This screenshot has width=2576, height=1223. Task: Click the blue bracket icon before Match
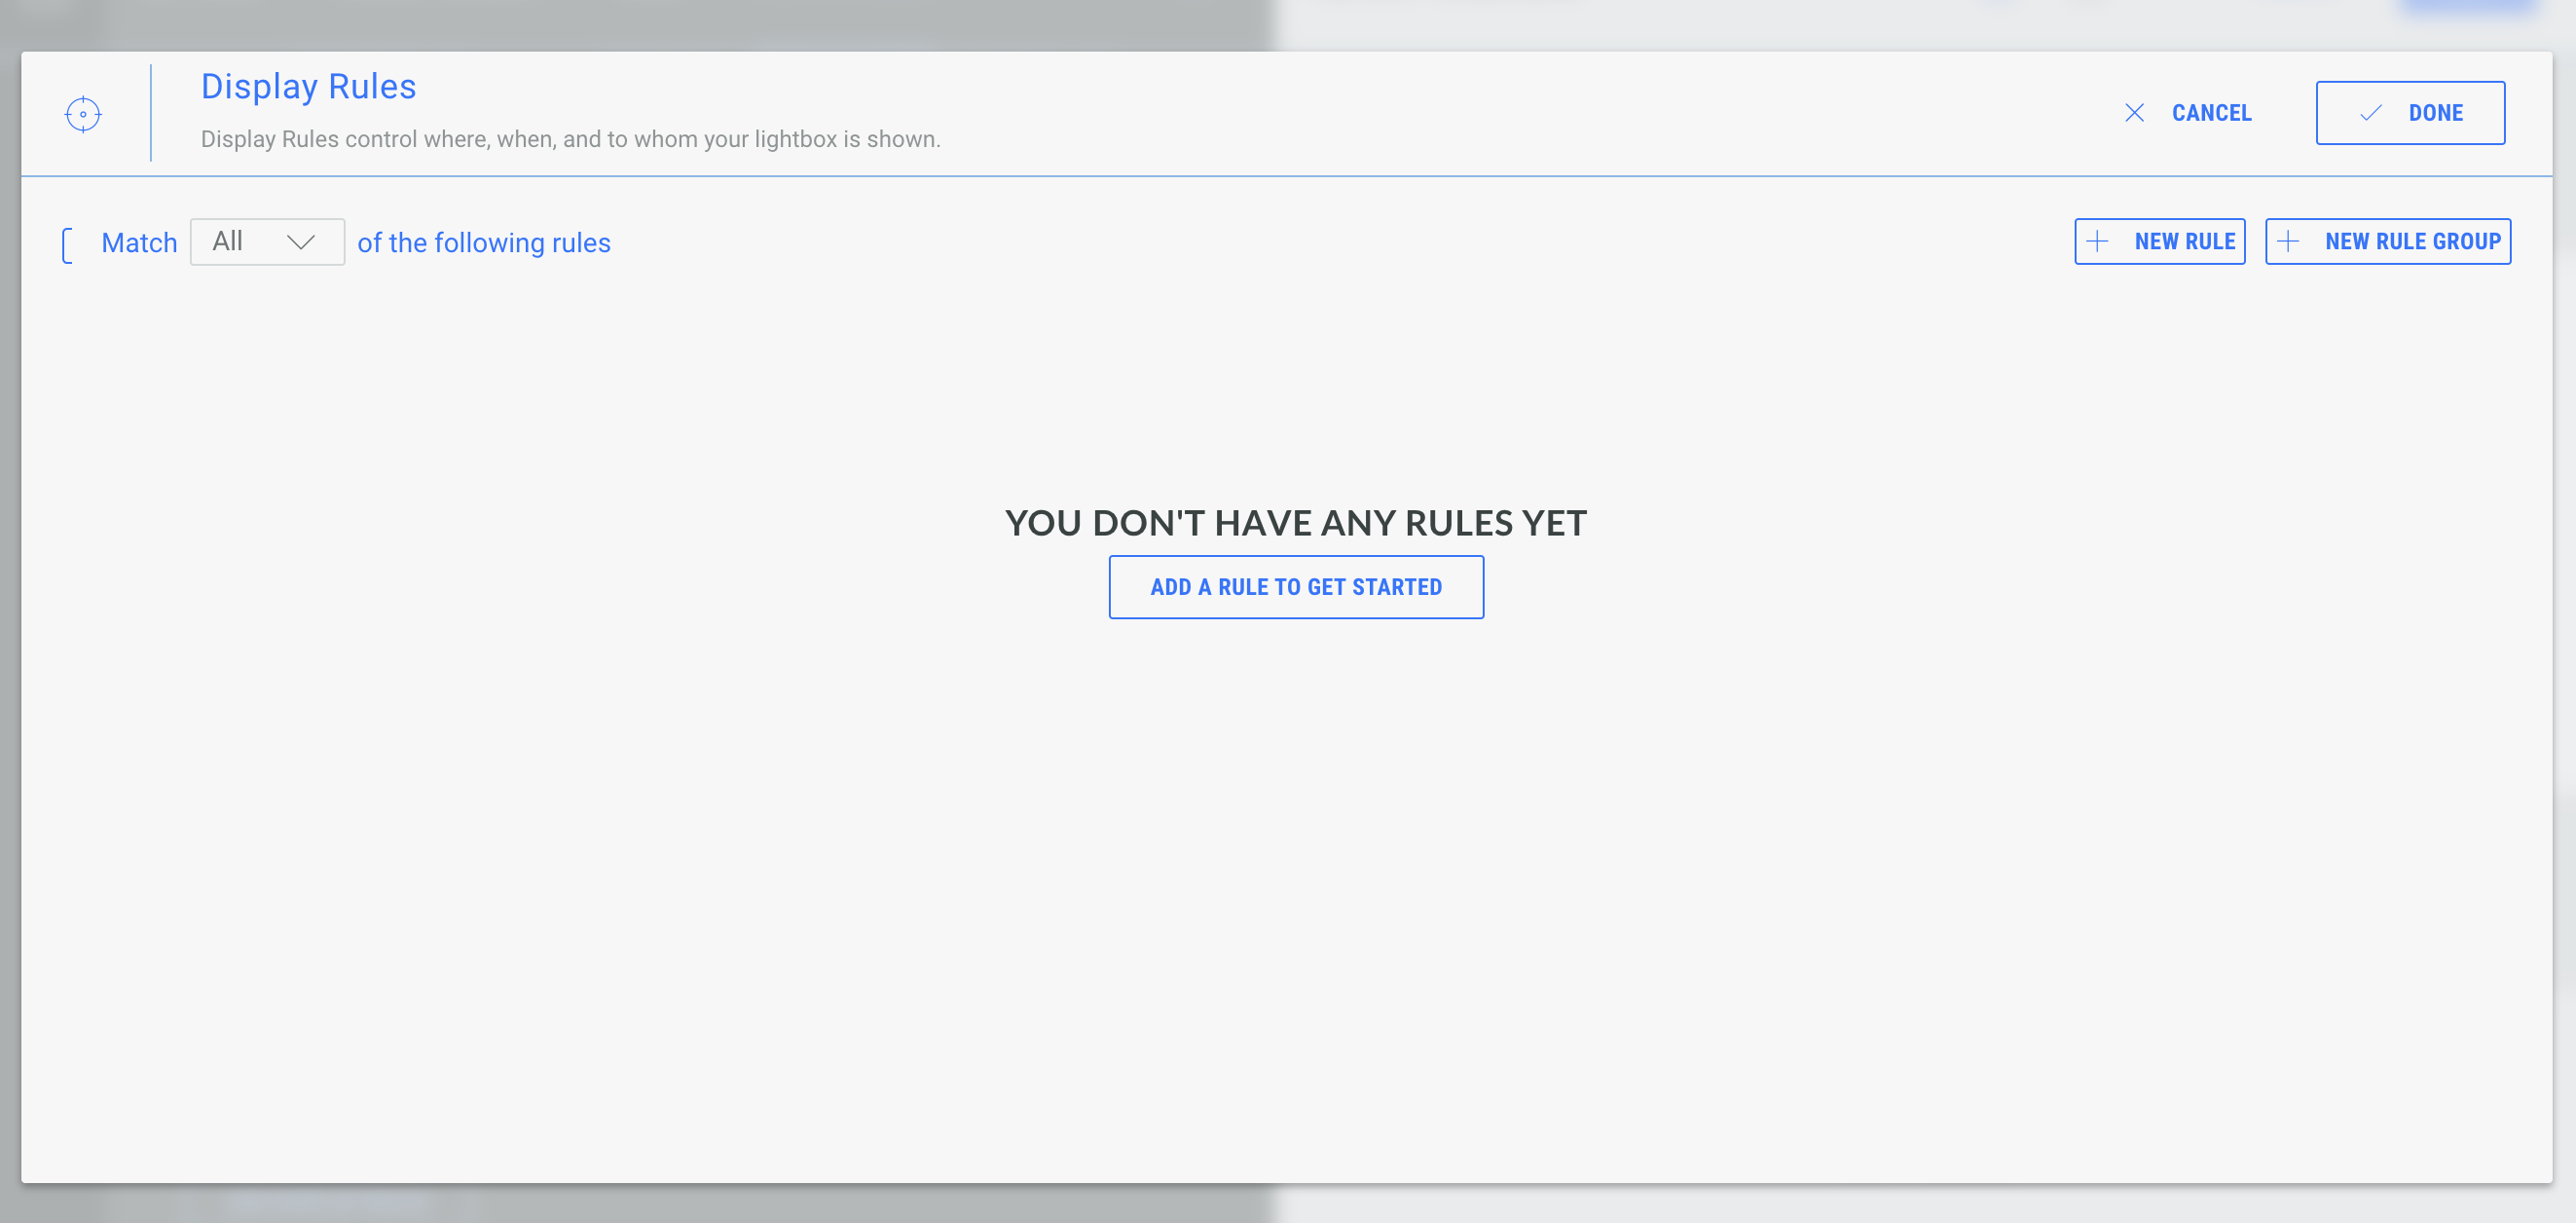click(x=68, y=245)
